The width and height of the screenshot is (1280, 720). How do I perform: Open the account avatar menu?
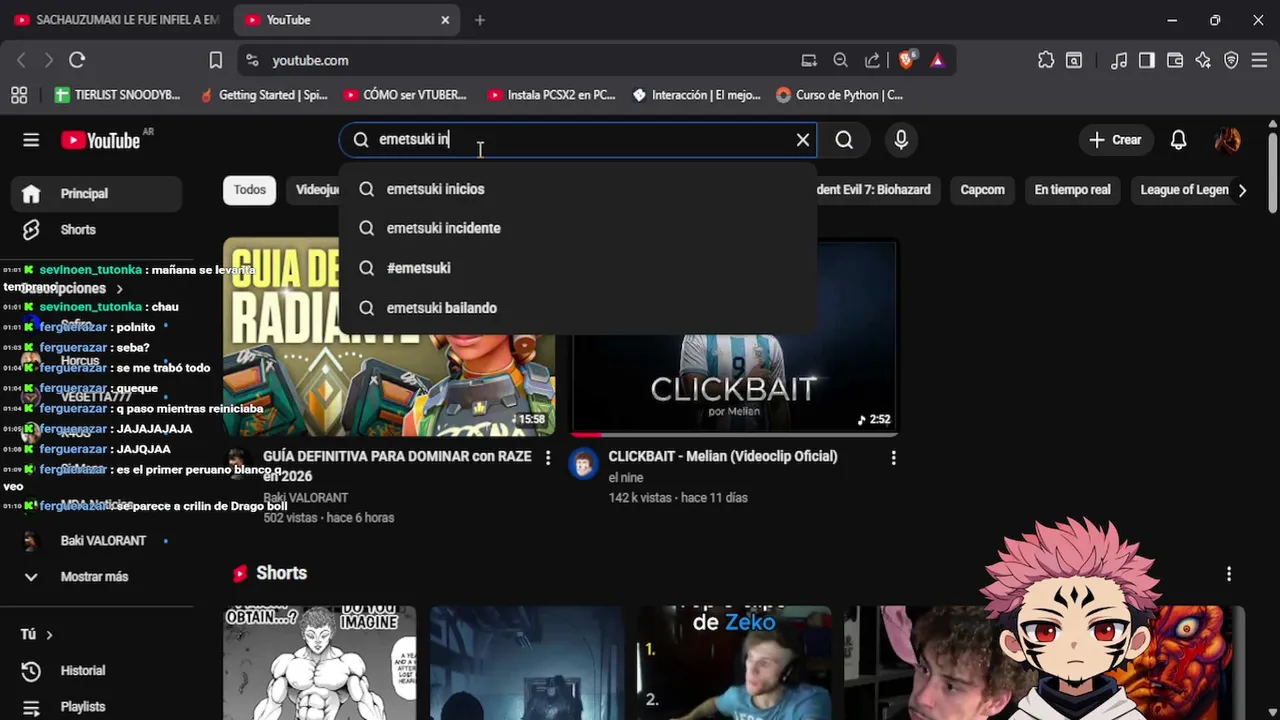1228,140
